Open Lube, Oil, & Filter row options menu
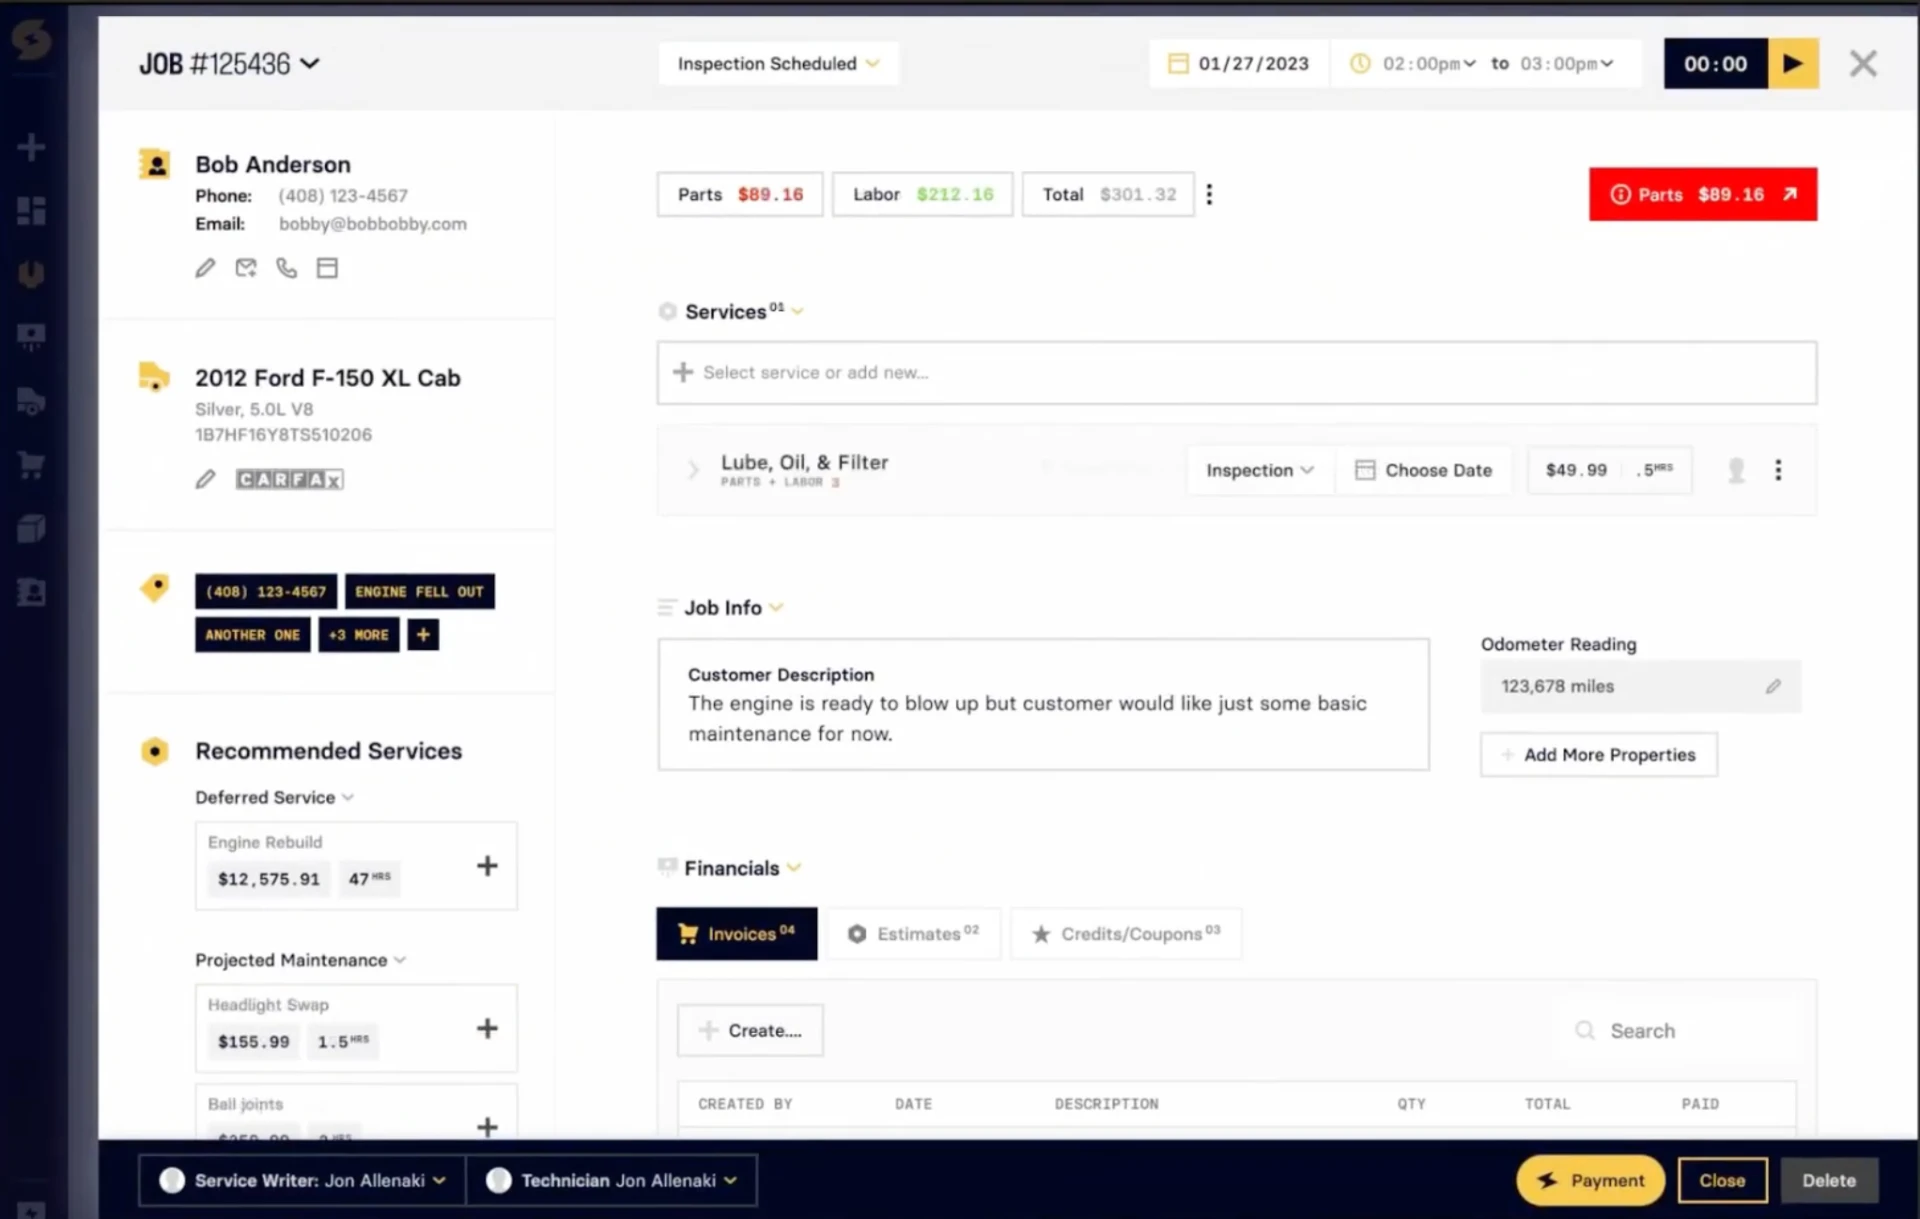 pyautogui.click(x=1778, y=470)
